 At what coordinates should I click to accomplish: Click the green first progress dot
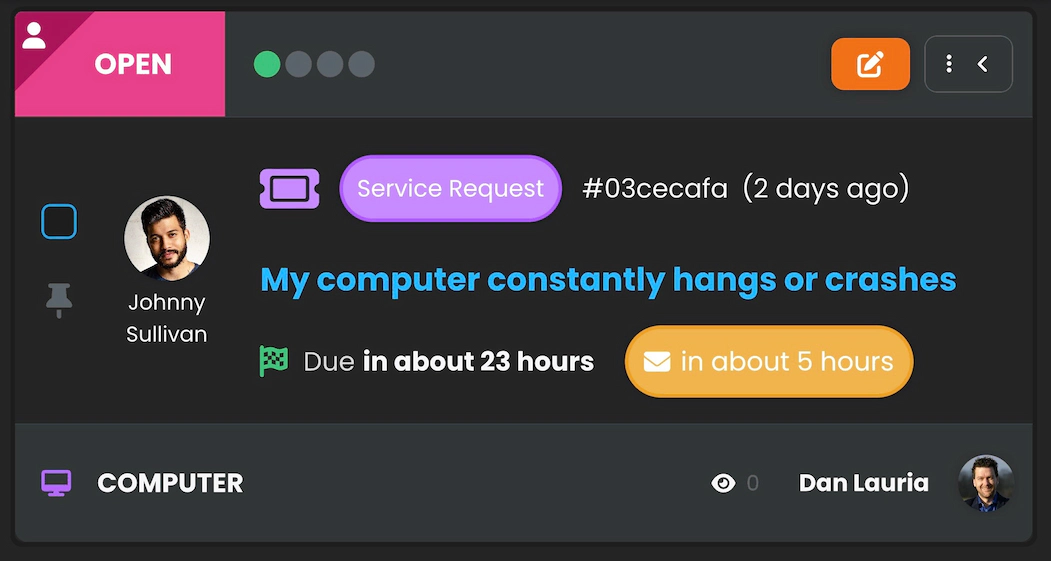point(267,65)
